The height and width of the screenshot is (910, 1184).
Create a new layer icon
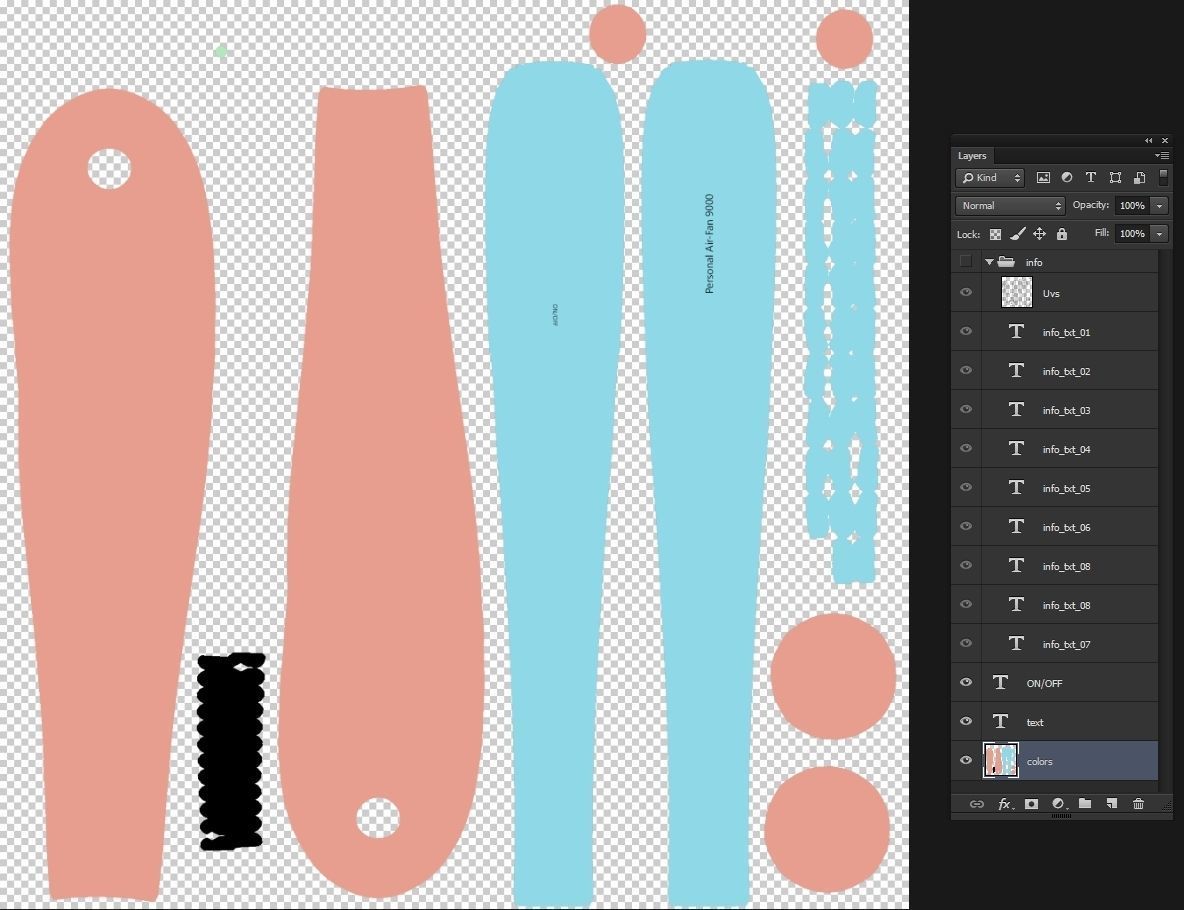[1112, 804]
